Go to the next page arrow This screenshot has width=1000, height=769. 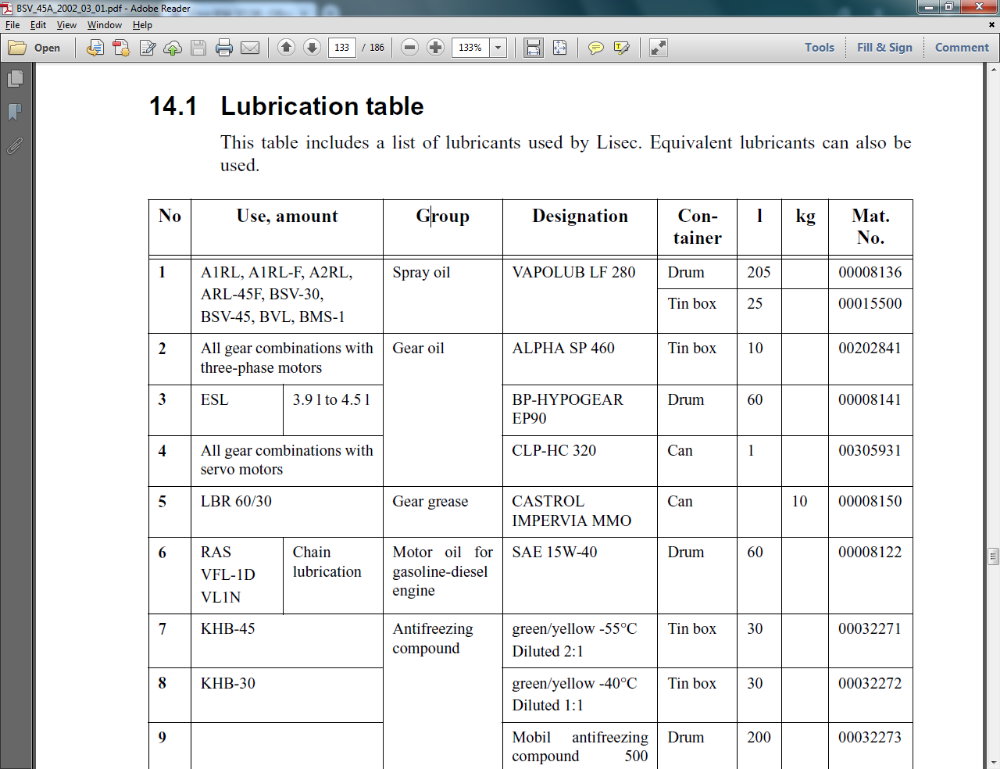pyautogui.click(x=312, y=47)
